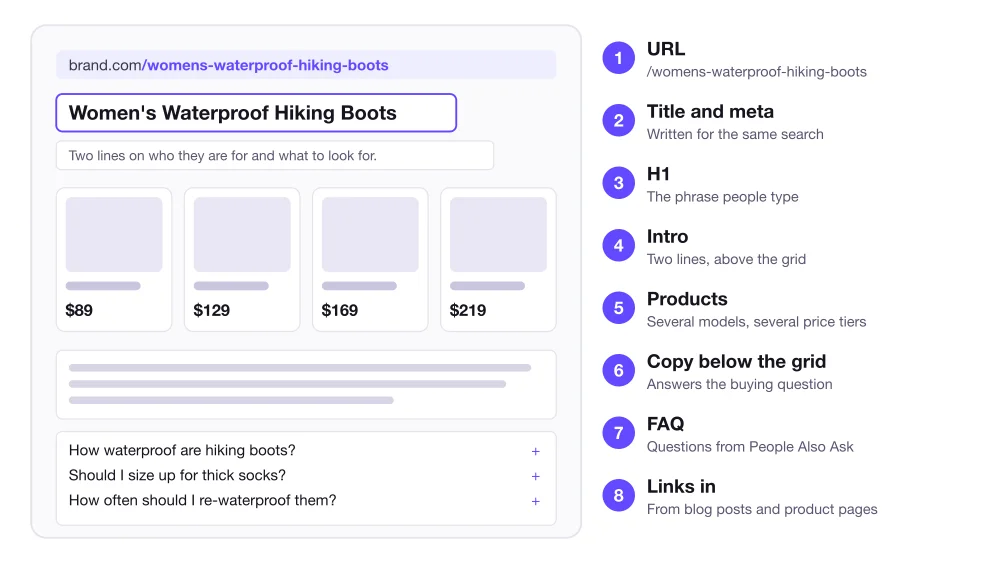Click the gray URL path text under 'URL'
This screenshot has width=1000, height=563.
click(x=756, y=72)
